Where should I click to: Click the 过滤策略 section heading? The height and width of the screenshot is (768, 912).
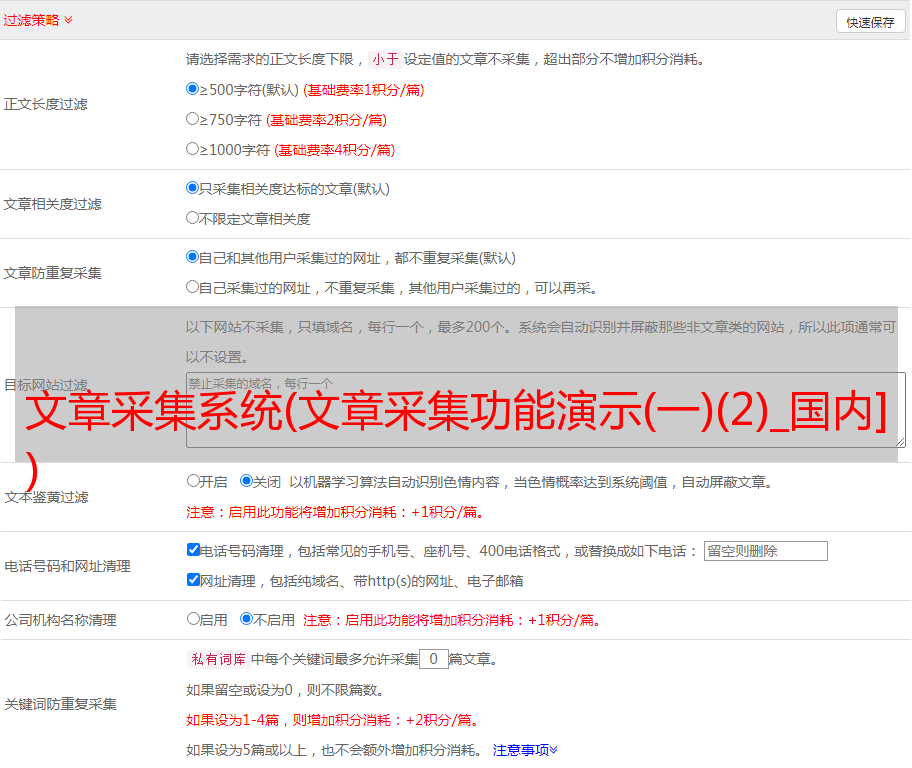tap(31, 20)
